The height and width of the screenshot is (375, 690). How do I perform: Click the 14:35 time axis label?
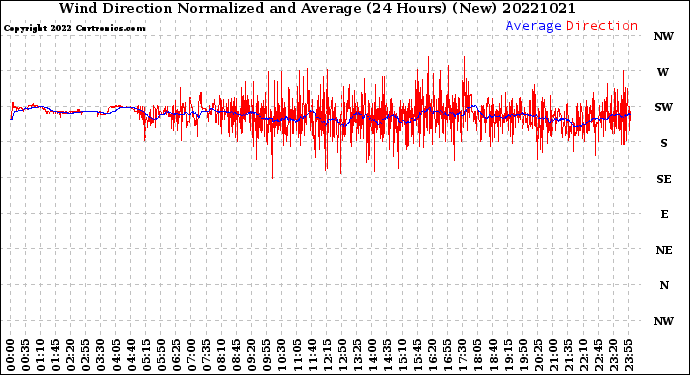(x=387, y=355)
